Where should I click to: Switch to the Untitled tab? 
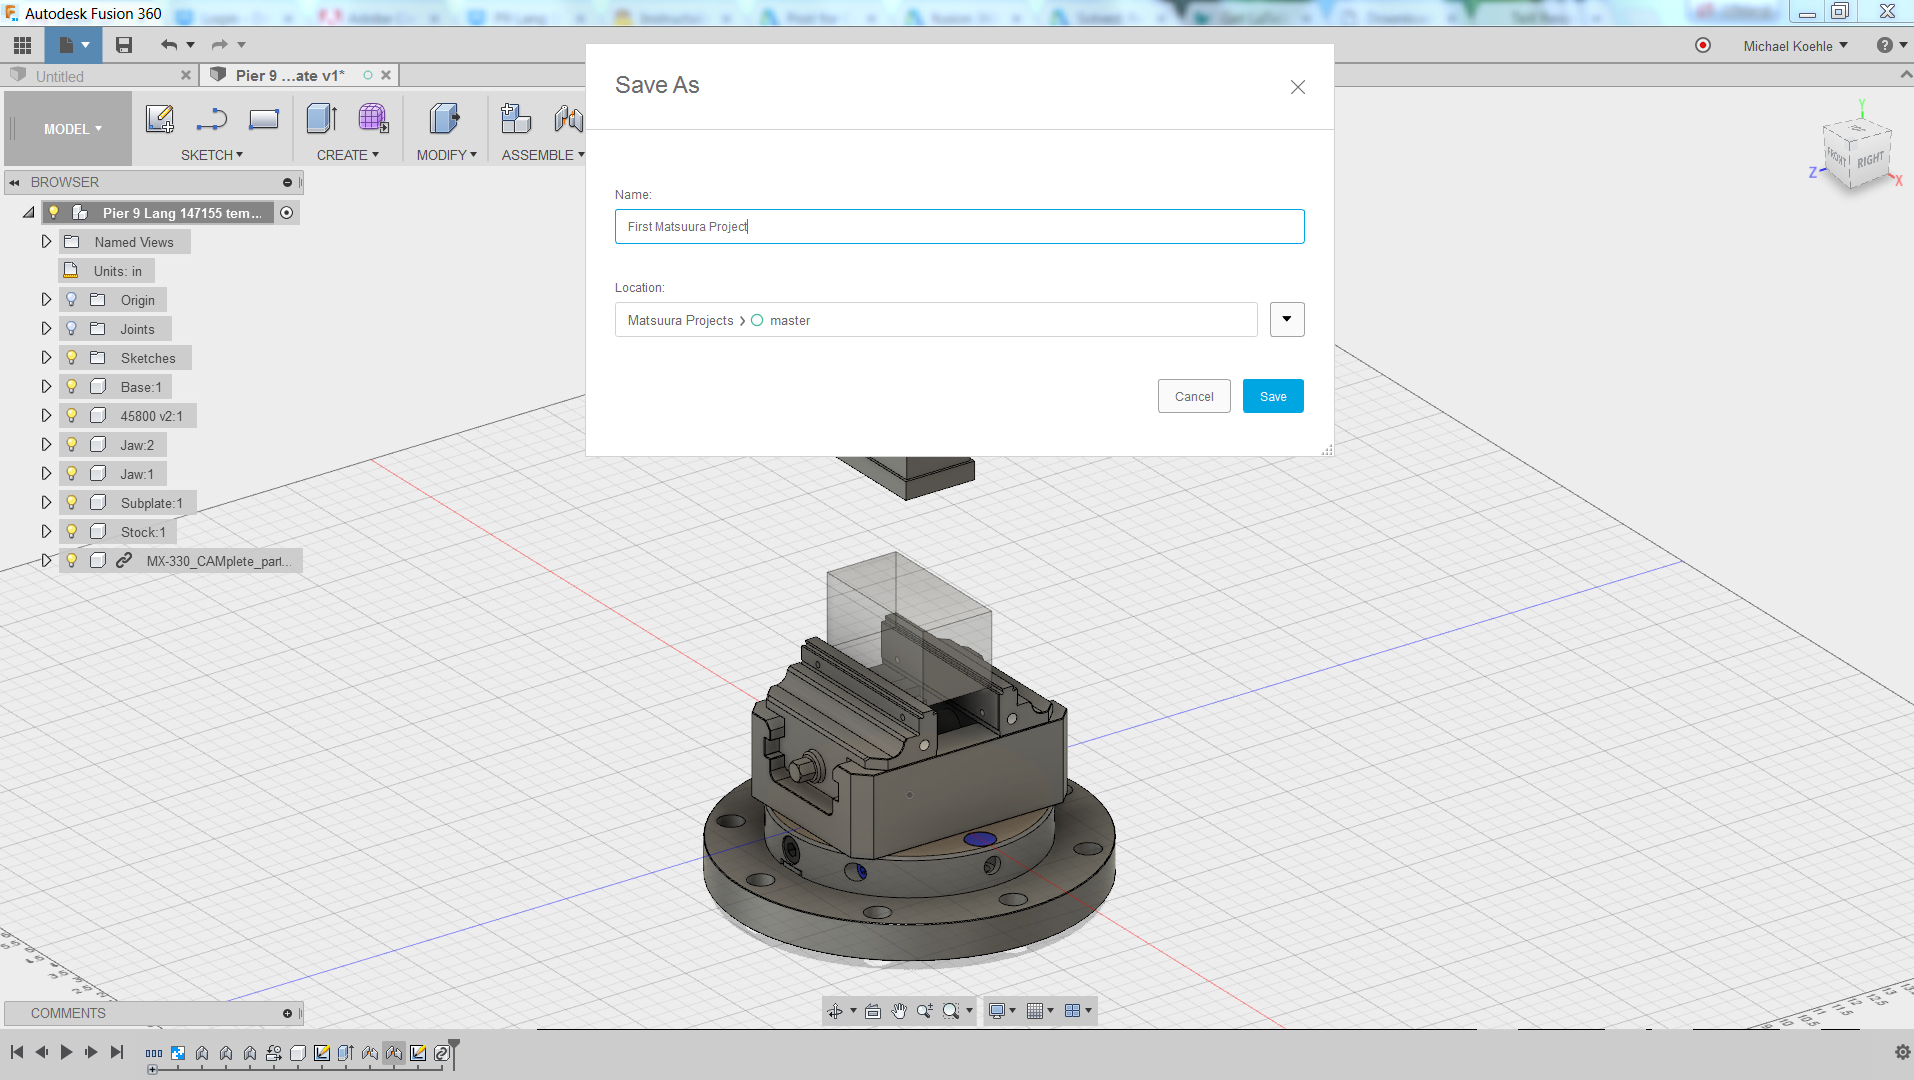[60, 76]
